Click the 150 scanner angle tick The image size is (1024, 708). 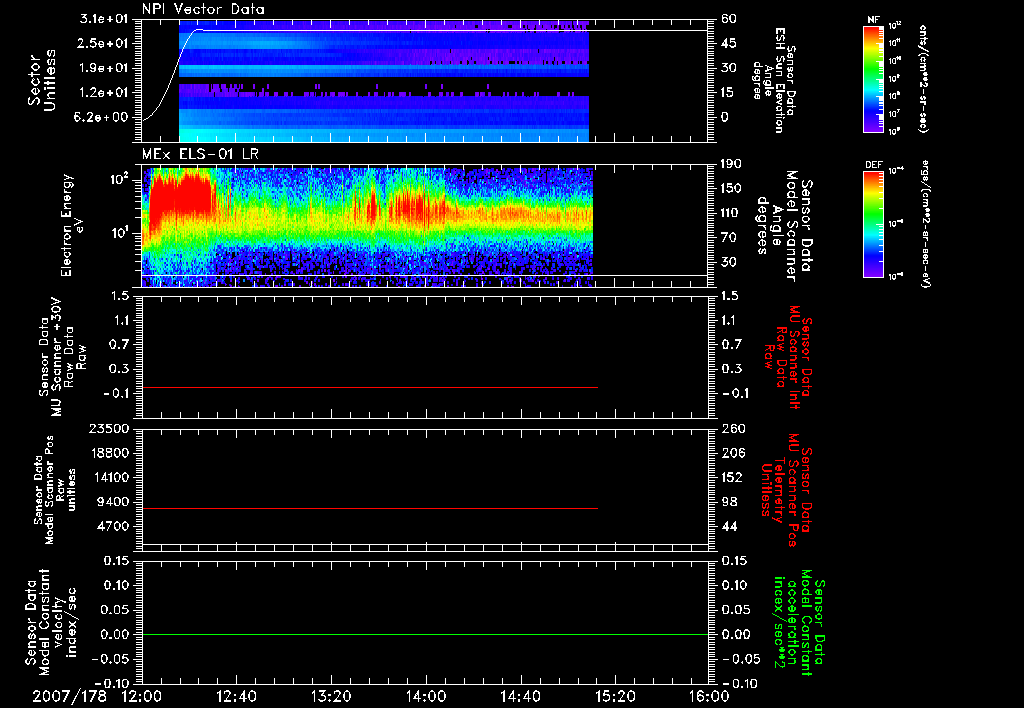click(x=731, y=188)
